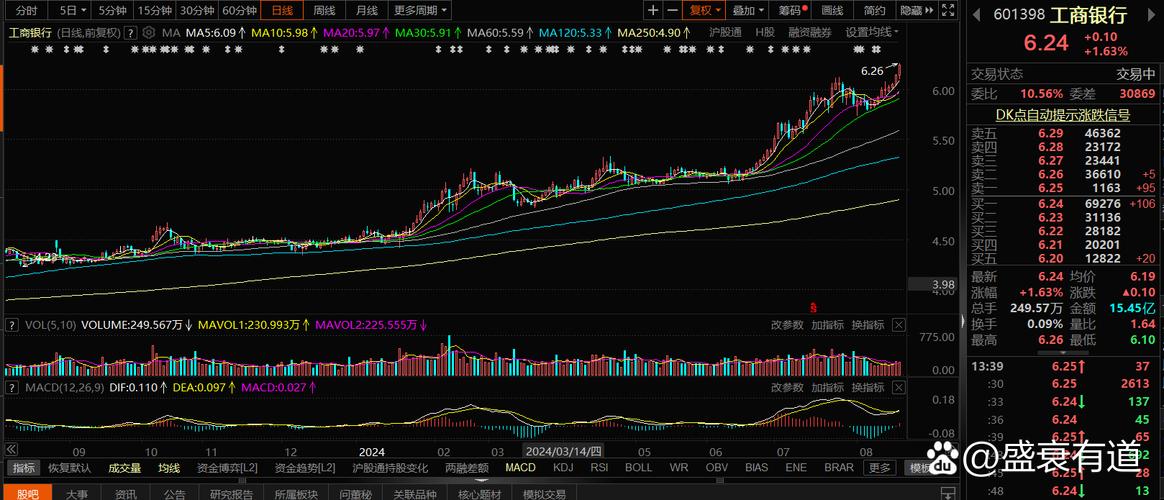Expand 更多周期 dropdown

tap(420, 10)
